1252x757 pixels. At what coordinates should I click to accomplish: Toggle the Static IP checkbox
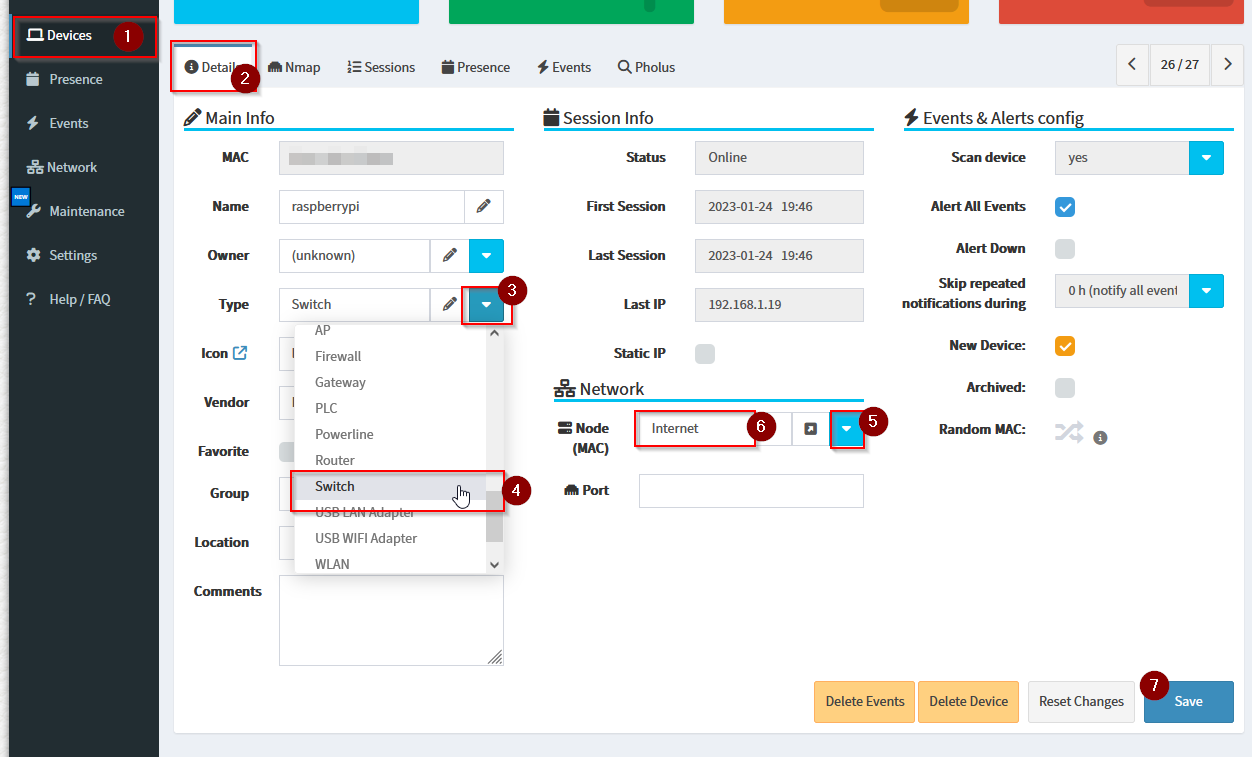click(x=705, y=354)
